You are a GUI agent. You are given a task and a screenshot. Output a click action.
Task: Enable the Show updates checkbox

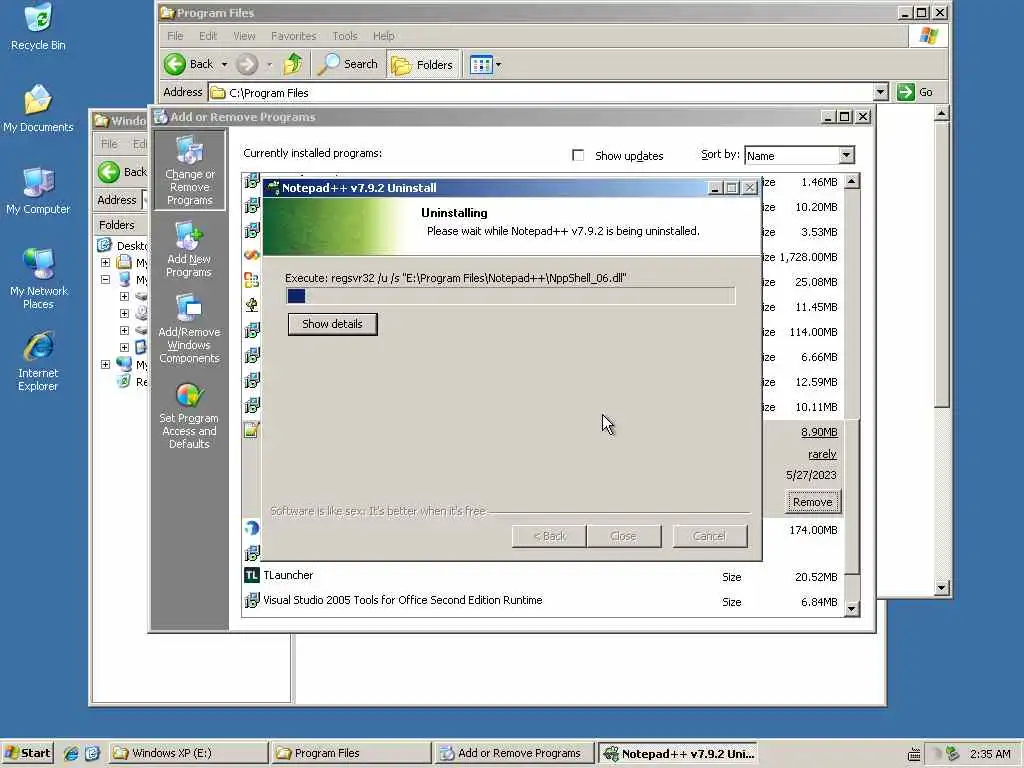point(578,155)
